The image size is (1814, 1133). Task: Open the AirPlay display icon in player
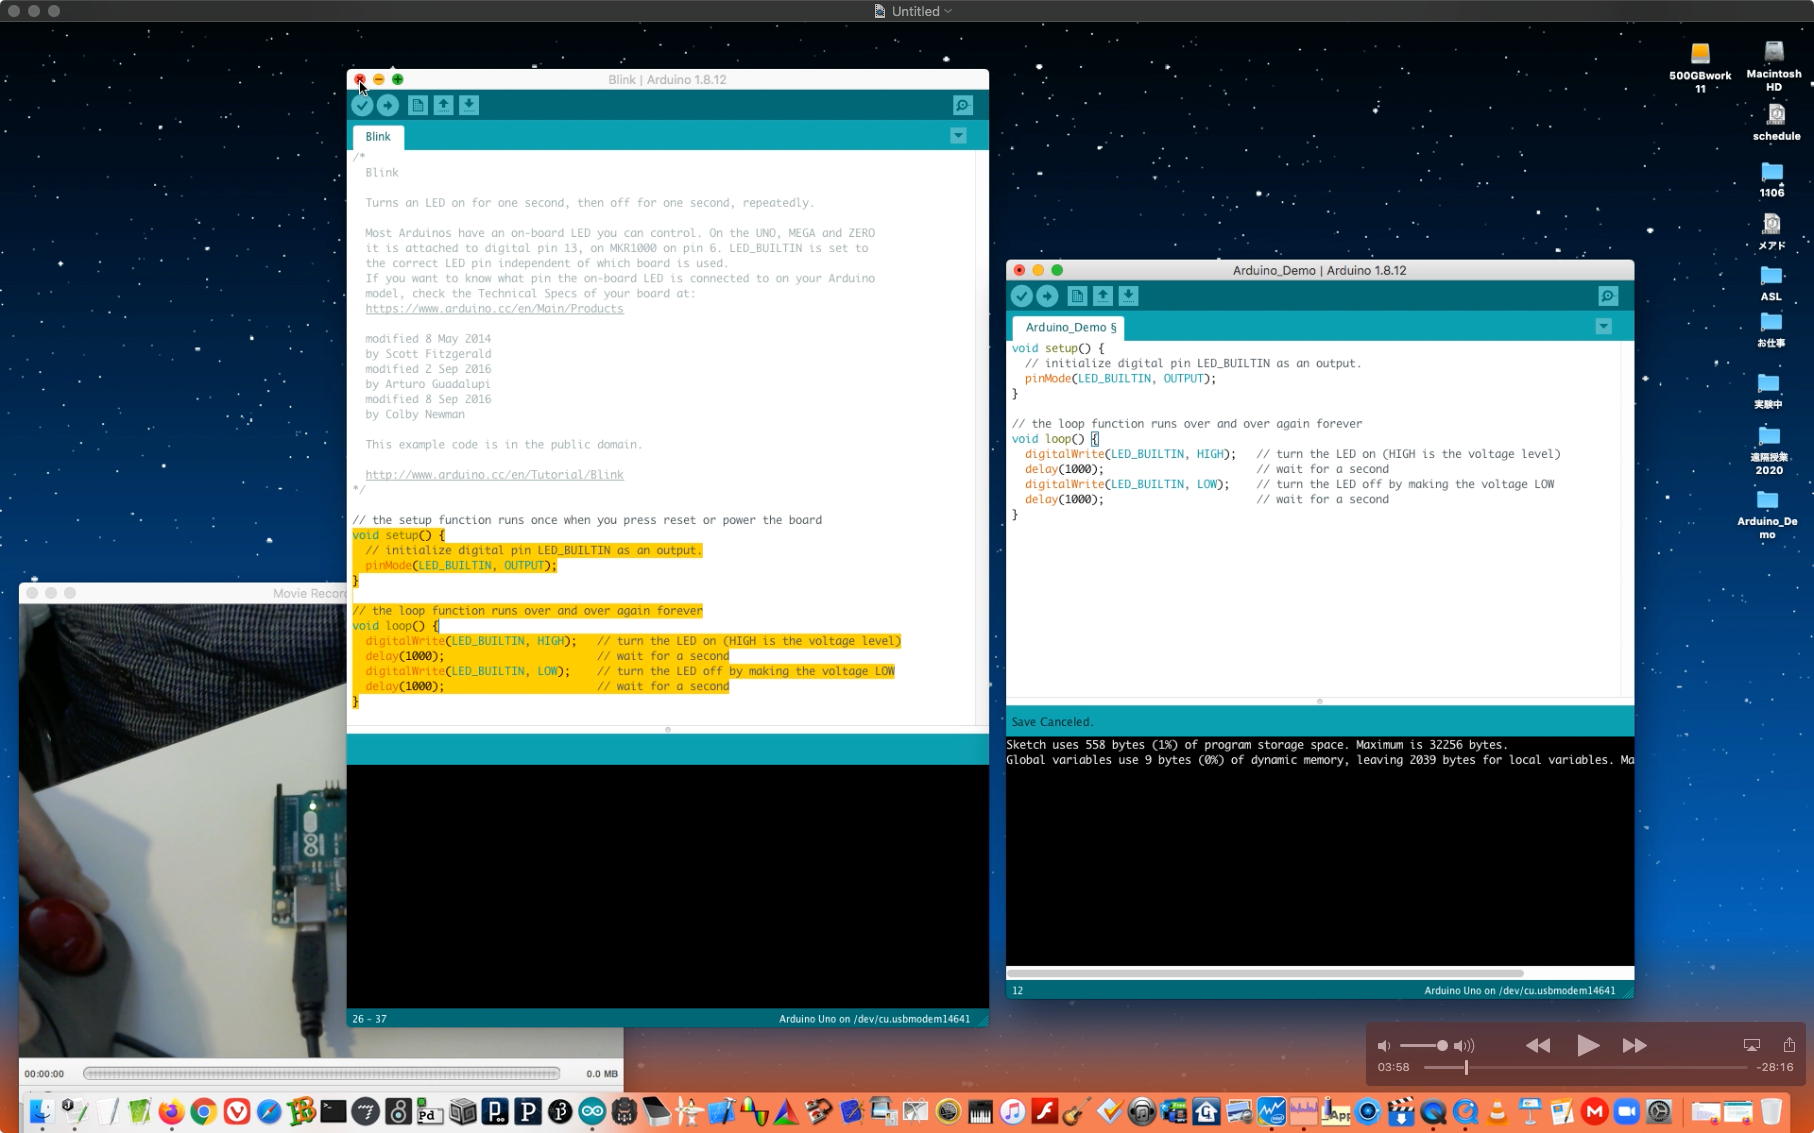click(1751, 1045)
